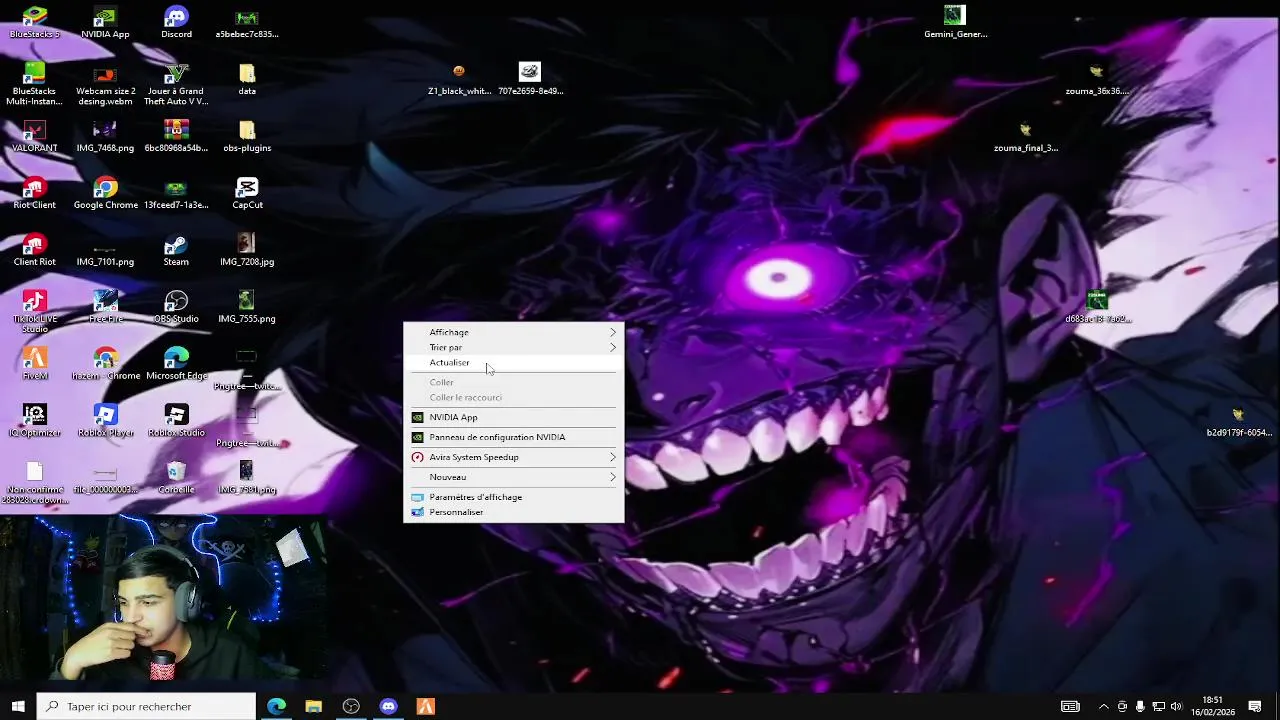
Task: Select the 6bc80968a54b... archive file
Action: [x=176, y=136]
